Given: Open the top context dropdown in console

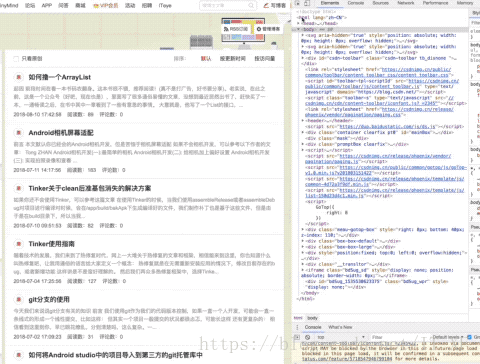Looking at the screenshot, I should pyautogui.click(x=341, y=337).
